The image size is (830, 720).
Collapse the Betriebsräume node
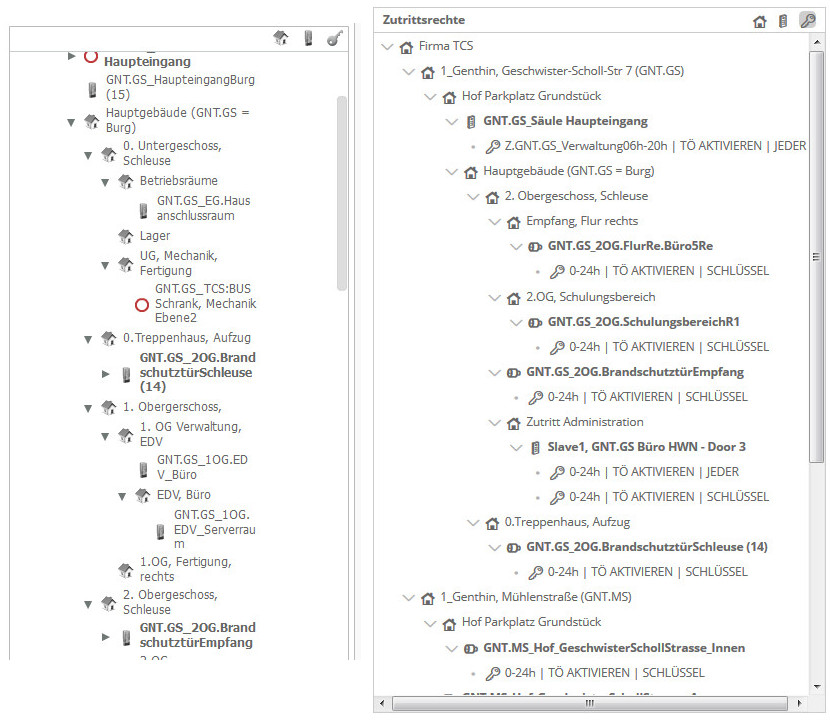coord(105,182)
